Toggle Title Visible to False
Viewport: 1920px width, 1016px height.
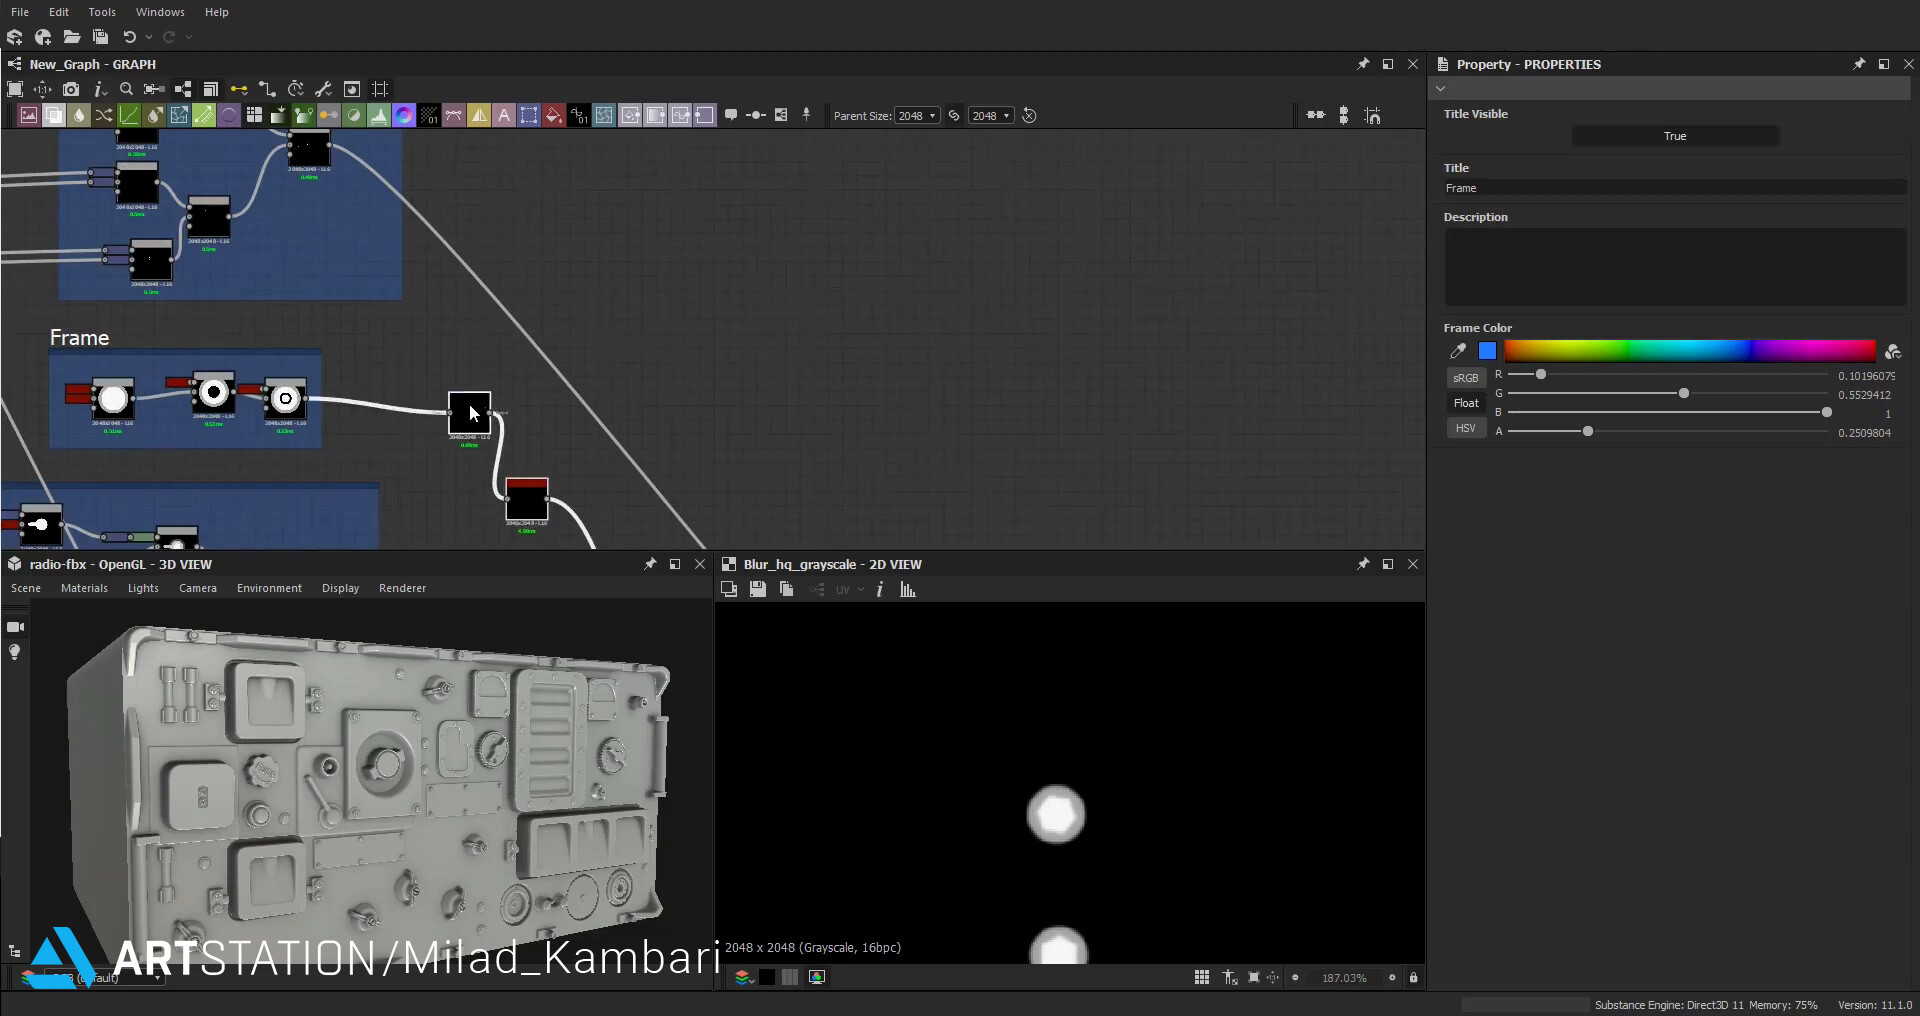click(1675, 135)
